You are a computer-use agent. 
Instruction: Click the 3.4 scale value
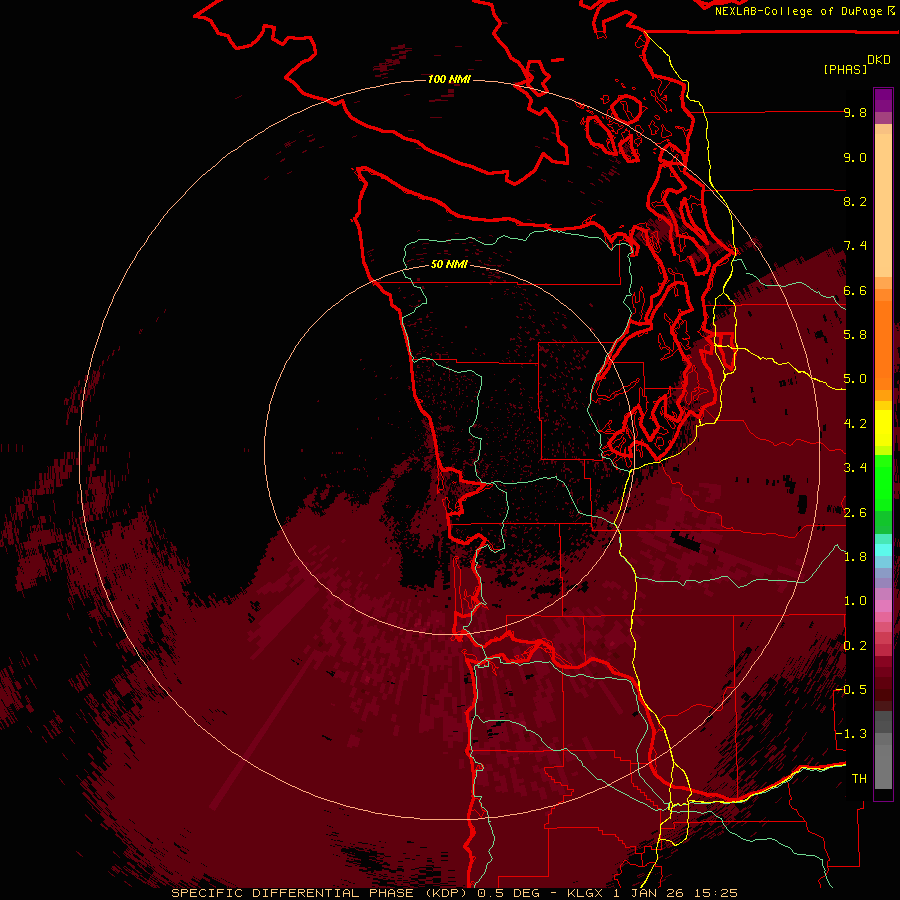855,468
